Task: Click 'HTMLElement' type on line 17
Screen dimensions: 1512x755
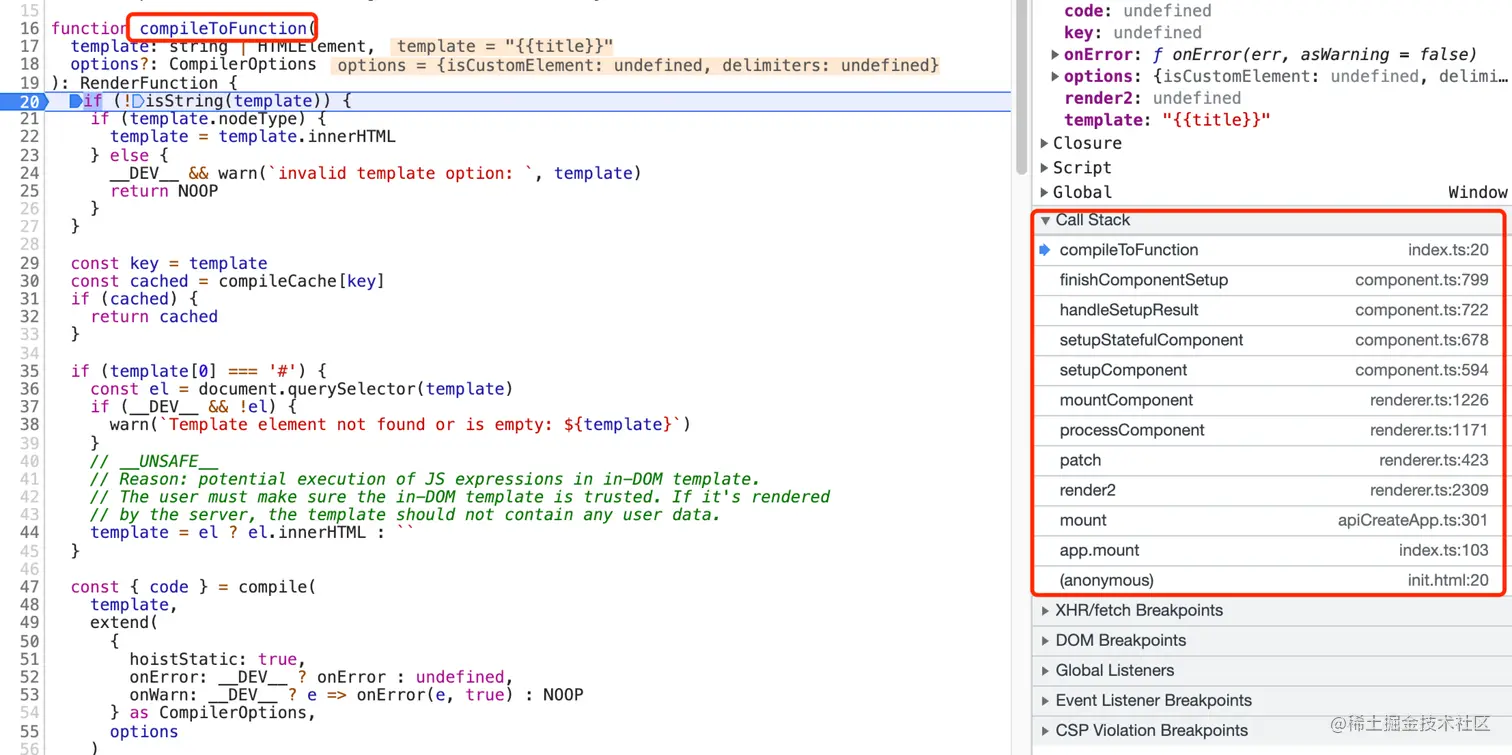Action: point(312,46)
